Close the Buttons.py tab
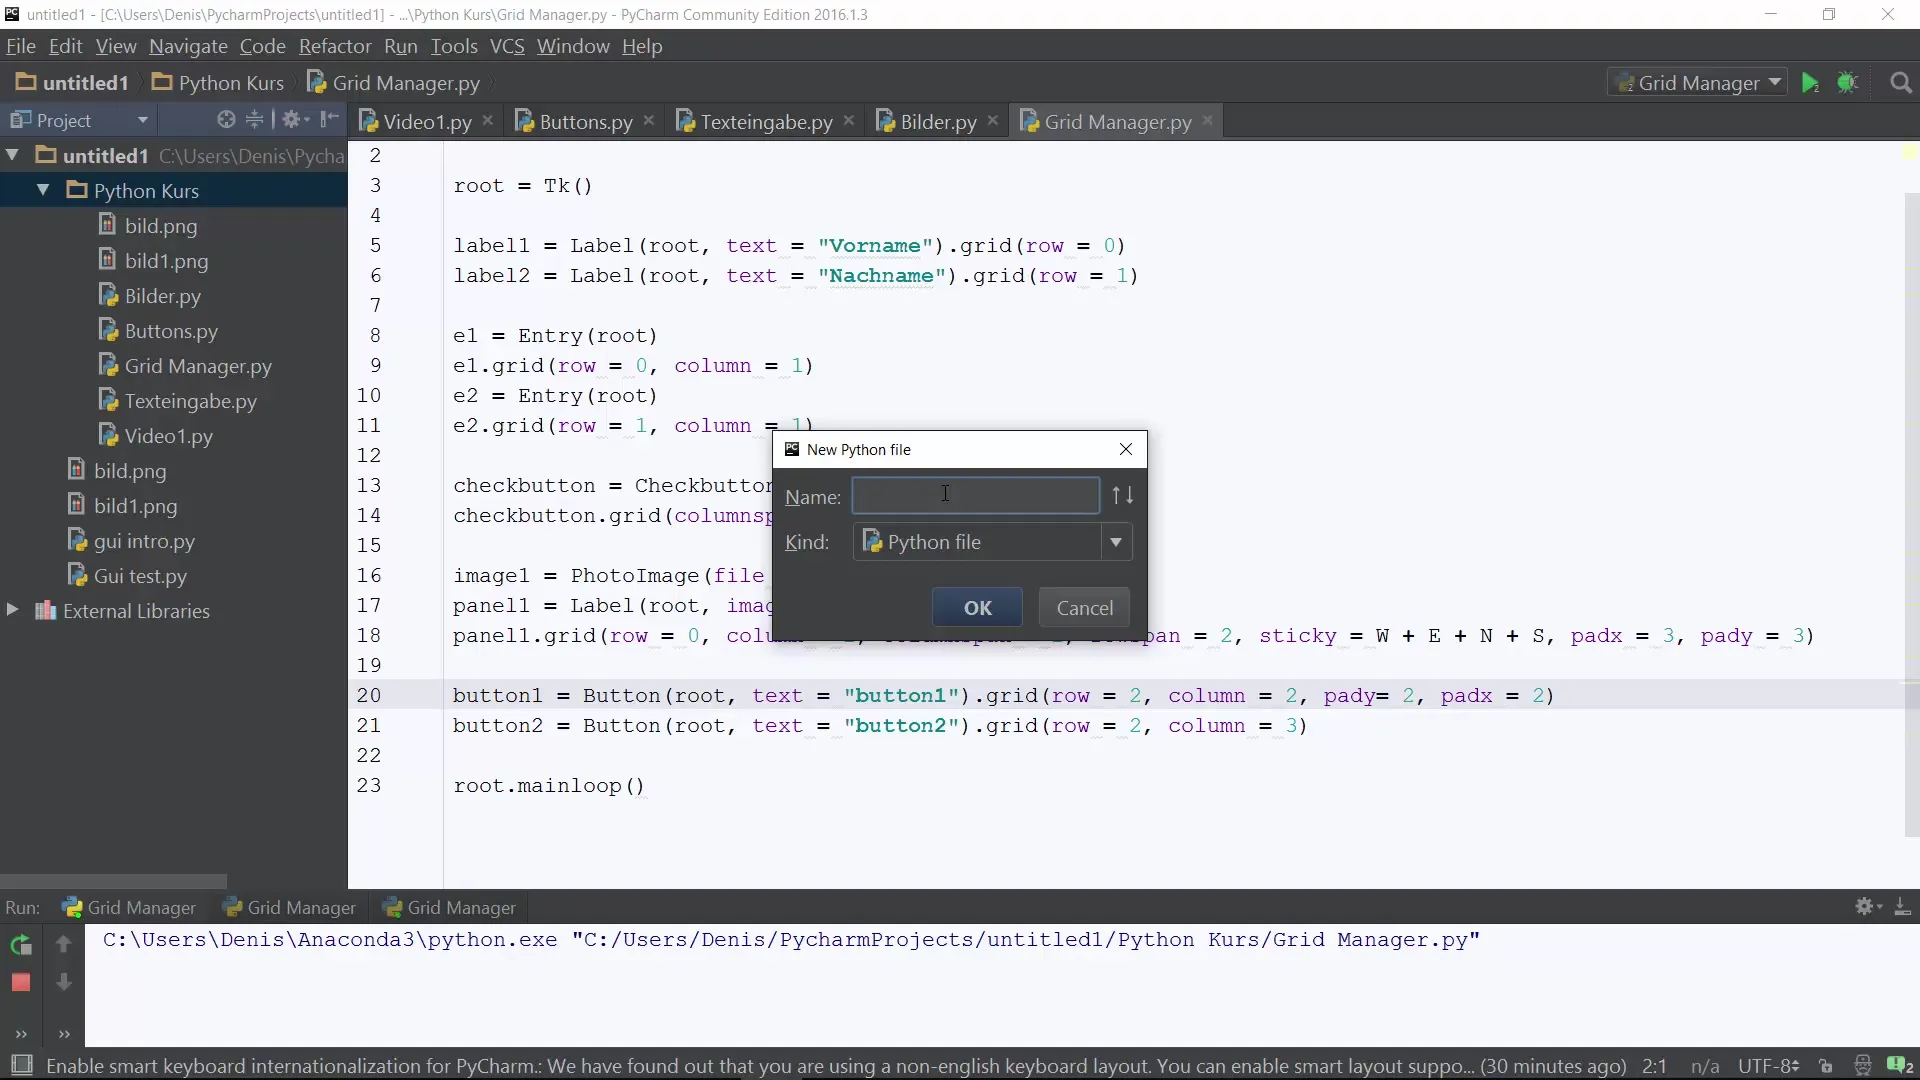1920x1080 pixels. pos(649,120)
